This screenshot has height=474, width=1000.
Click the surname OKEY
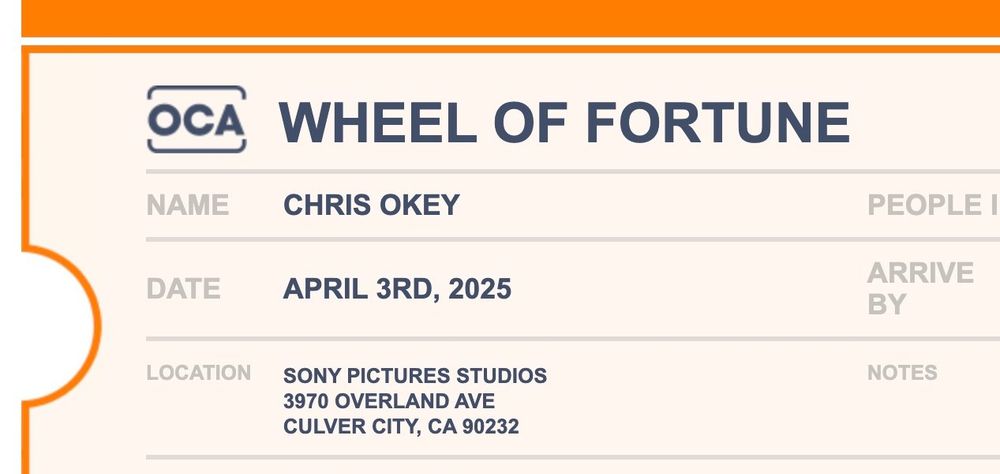point(420,205)
